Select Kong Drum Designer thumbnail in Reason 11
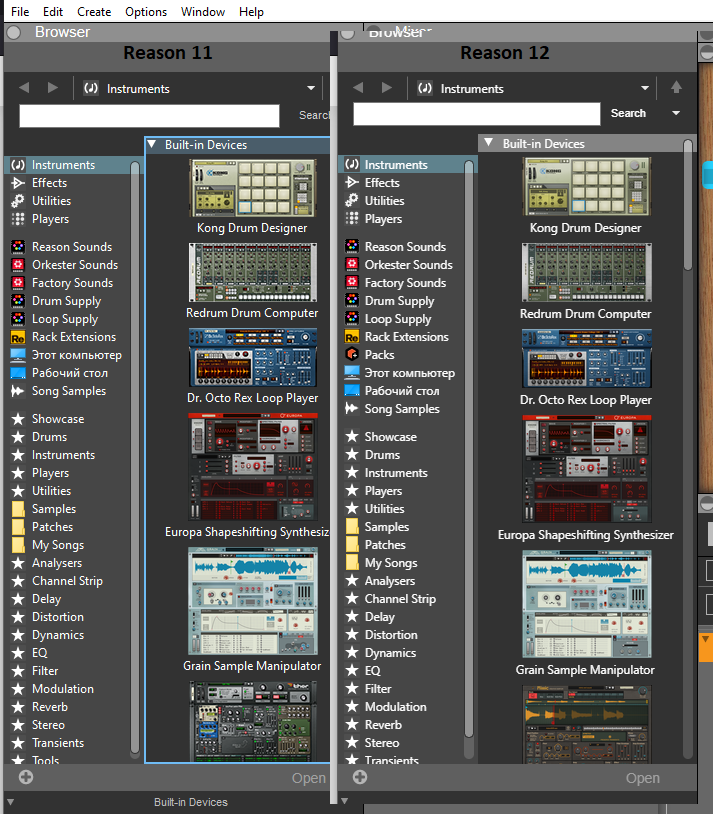 pos(252,188)
